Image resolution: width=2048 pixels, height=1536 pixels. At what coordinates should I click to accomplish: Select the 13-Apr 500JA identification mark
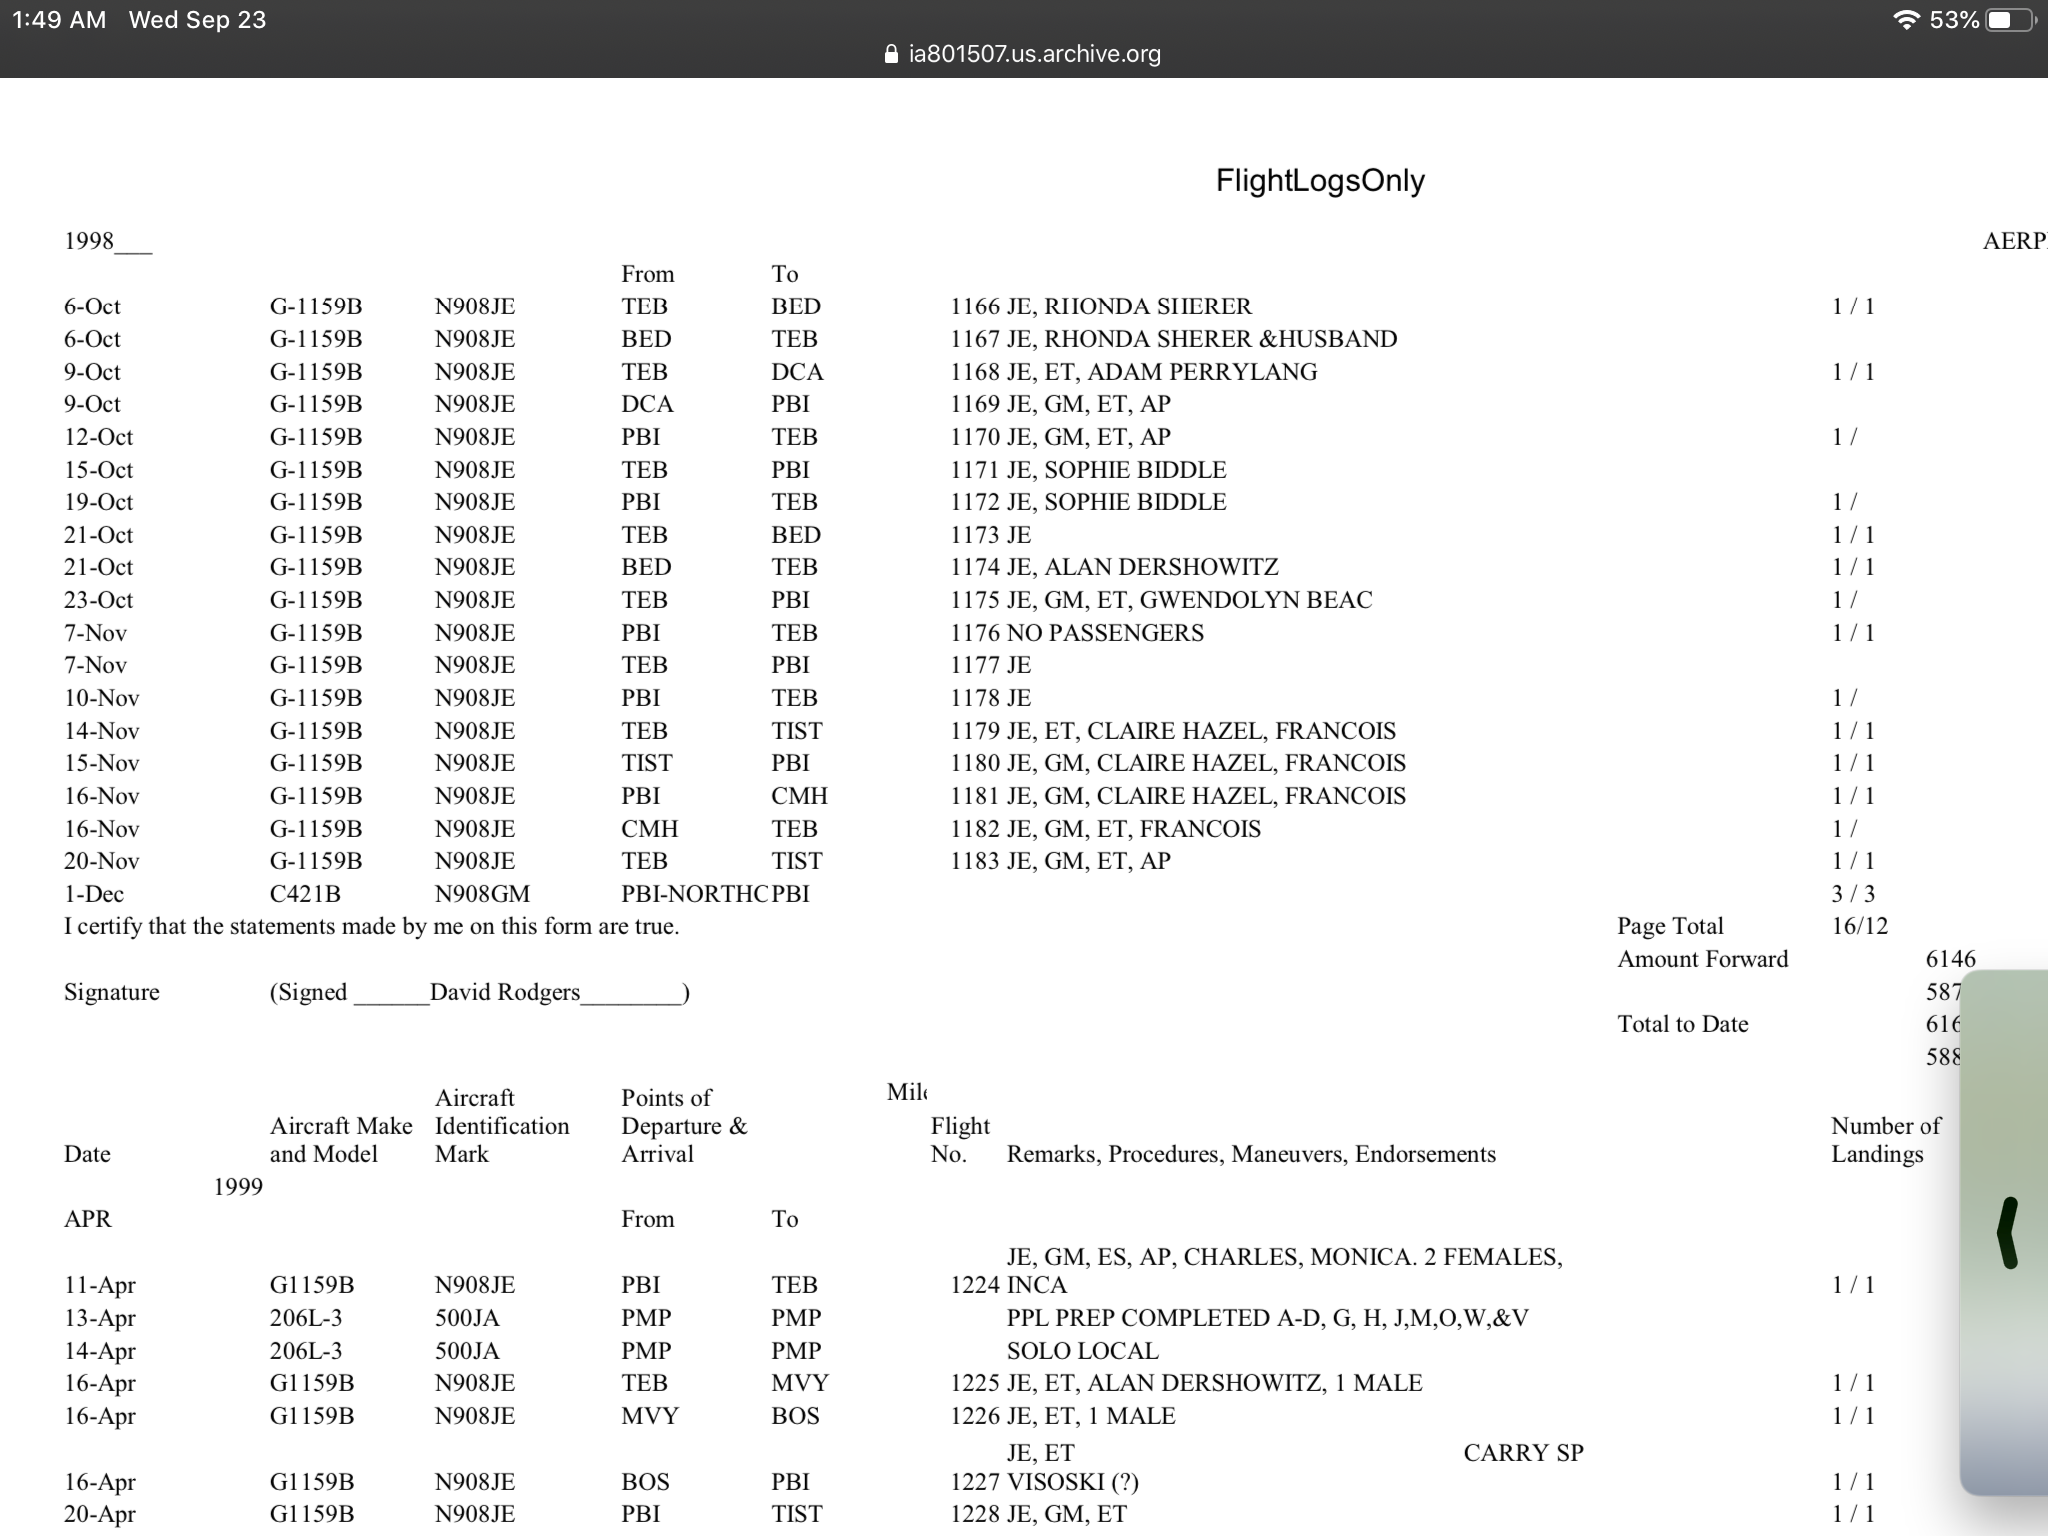tap(467, 1318)
